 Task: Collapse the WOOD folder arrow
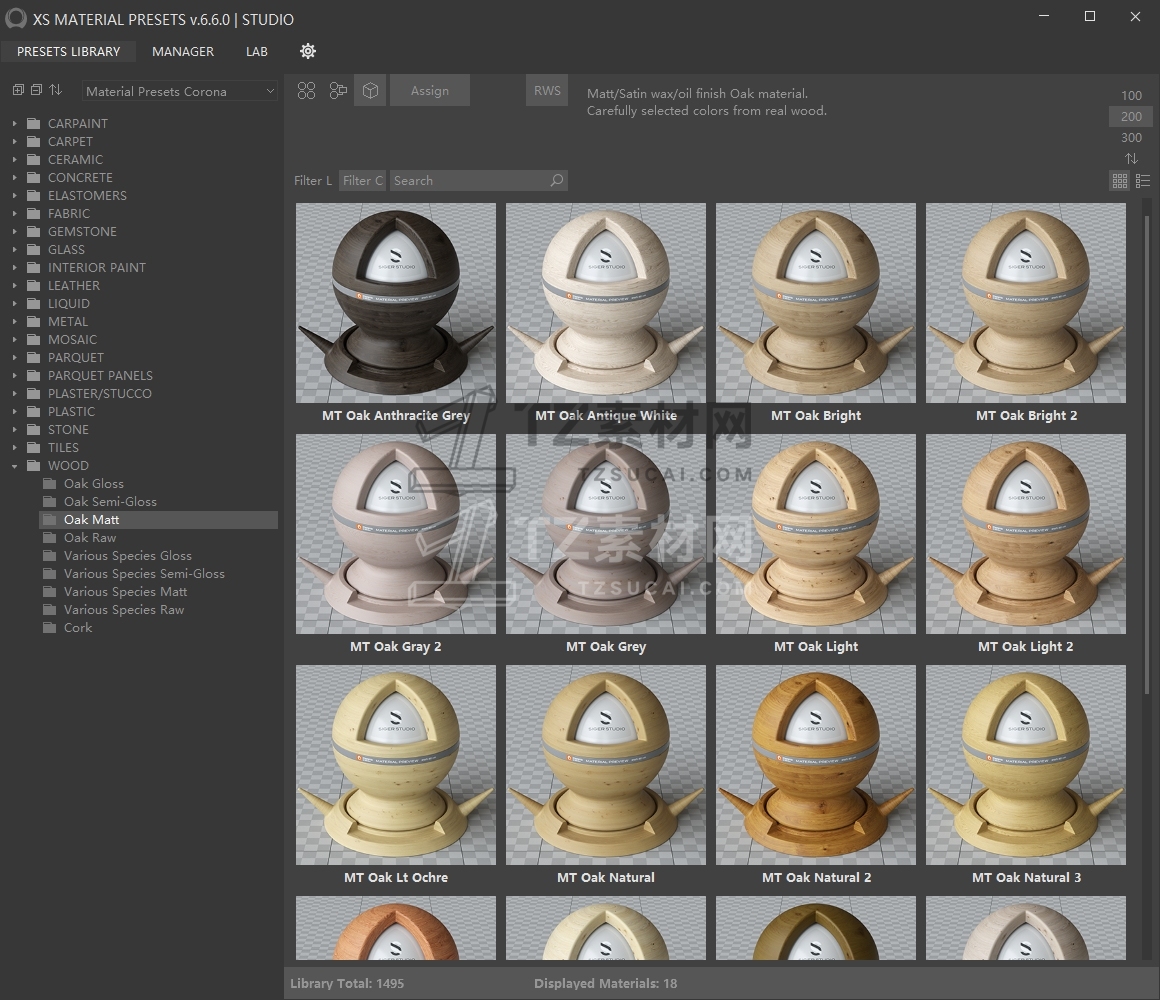(x=14, y=466)
